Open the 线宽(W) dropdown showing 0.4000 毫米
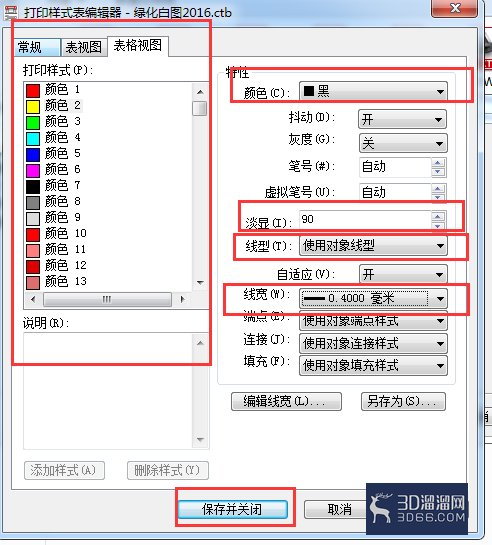This screenshot has width=492, height=545. 373,299
